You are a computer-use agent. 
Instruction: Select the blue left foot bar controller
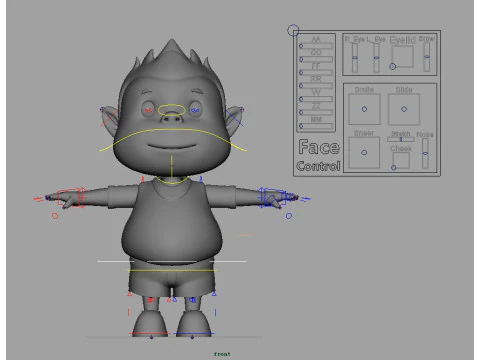194,333
